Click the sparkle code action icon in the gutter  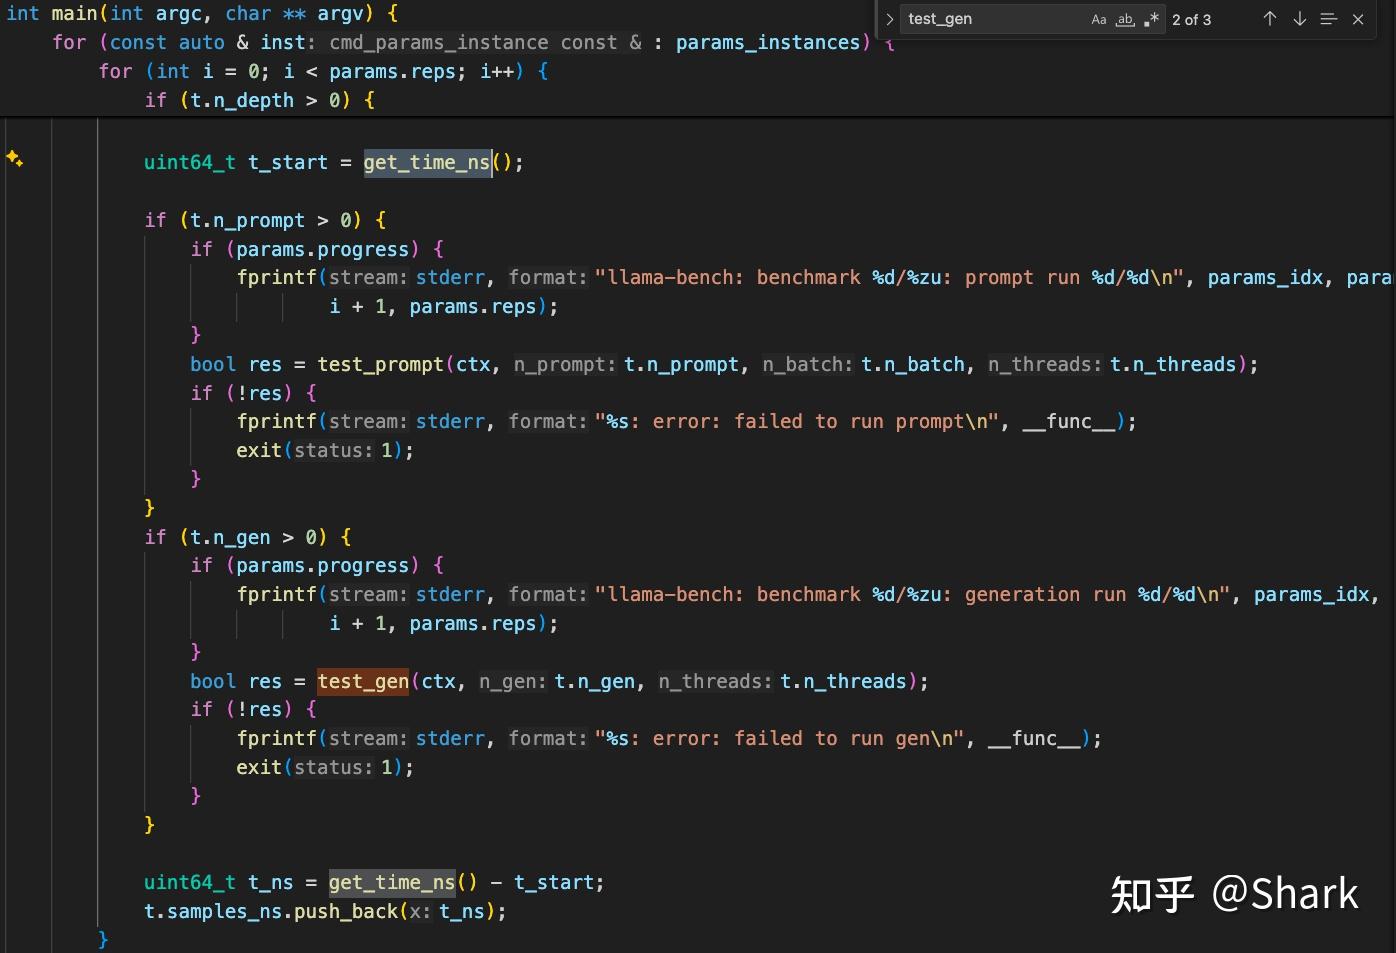[x=15, y=158]
